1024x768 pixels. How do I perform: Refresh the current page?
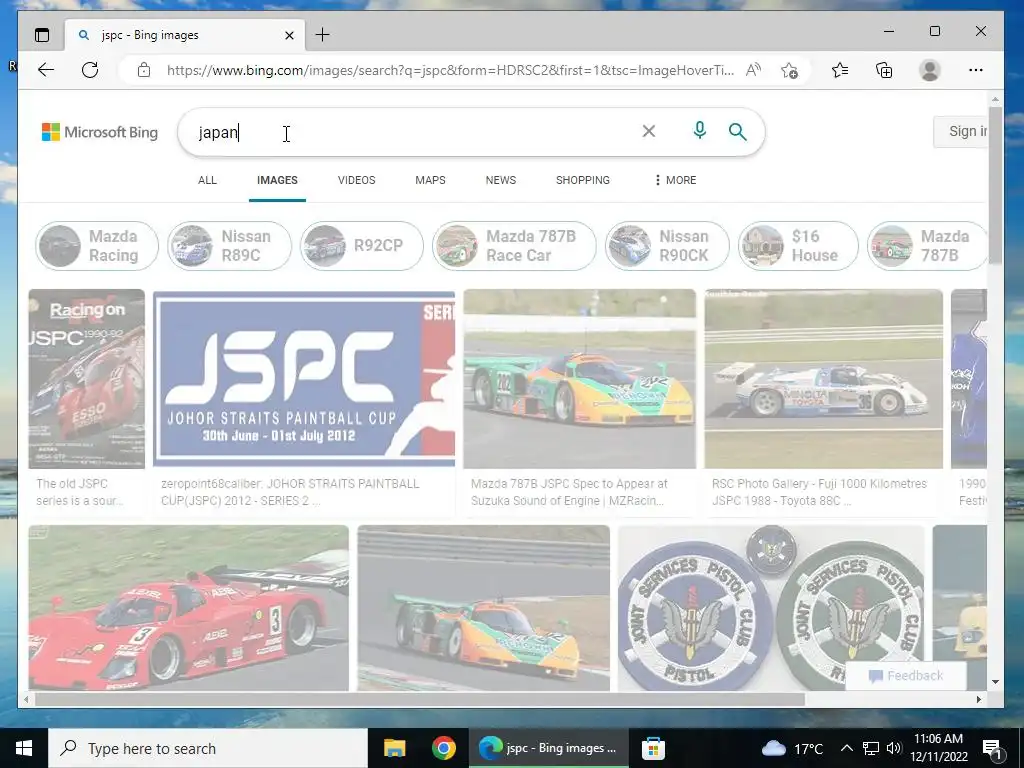pyautogui.click(x=90, y=70)
